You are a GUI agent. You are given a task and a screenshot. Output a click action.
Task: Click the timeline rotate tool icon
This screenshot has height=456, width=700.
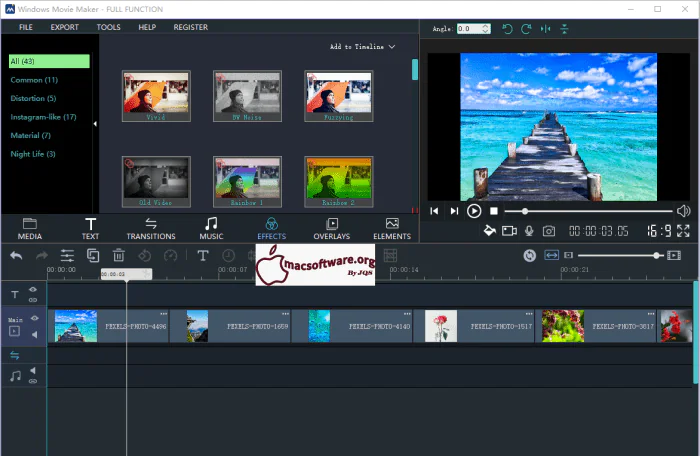[144, 255]
